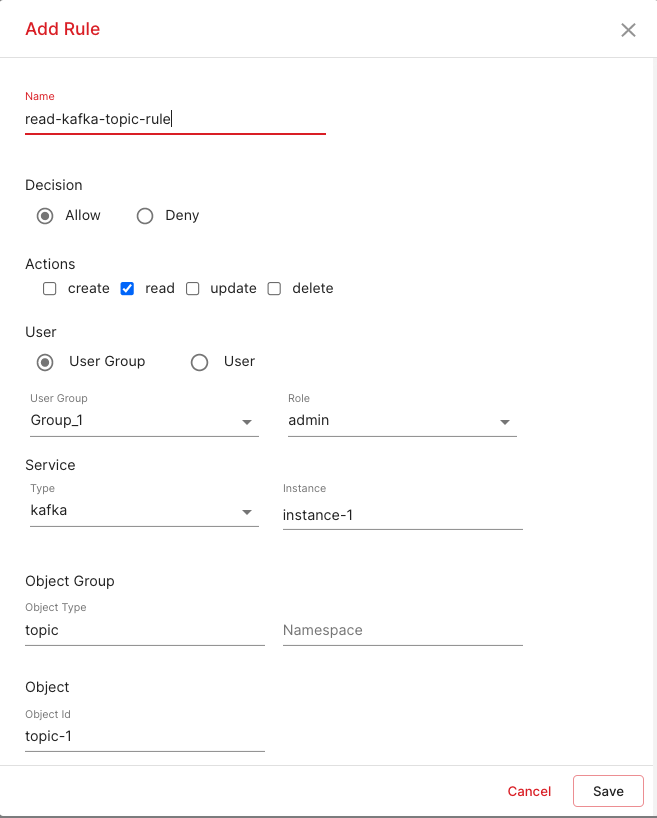657x818 pixels.
Task: Save the new rule
Action: coord(608,791)
